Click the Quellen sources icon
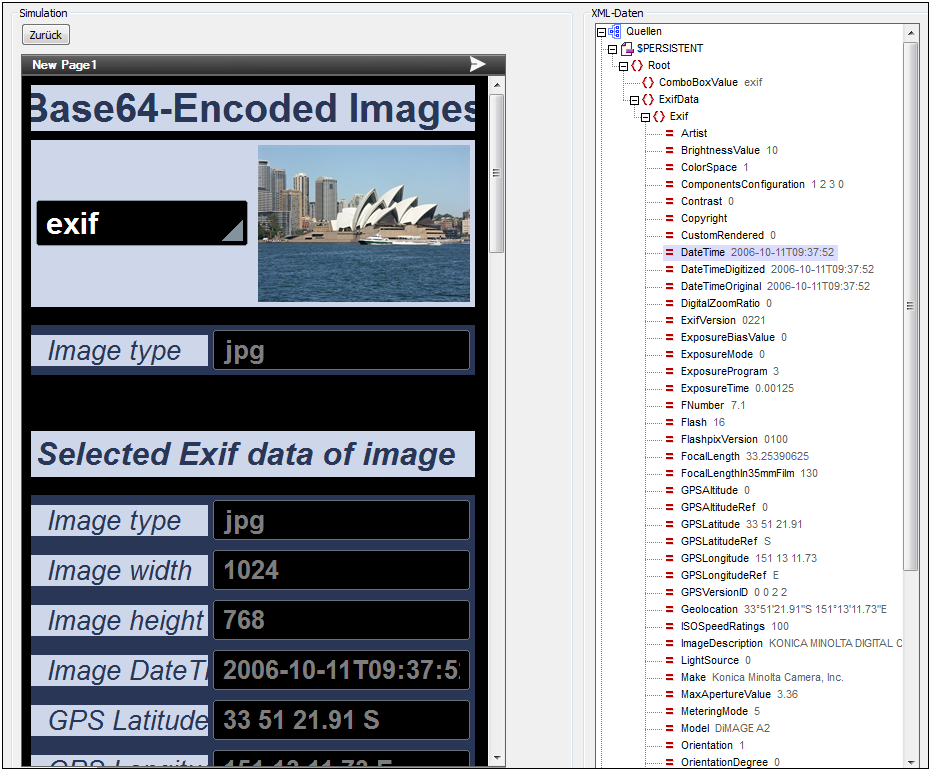This screenshot has height=771, width=931. (x=615, y=32)
